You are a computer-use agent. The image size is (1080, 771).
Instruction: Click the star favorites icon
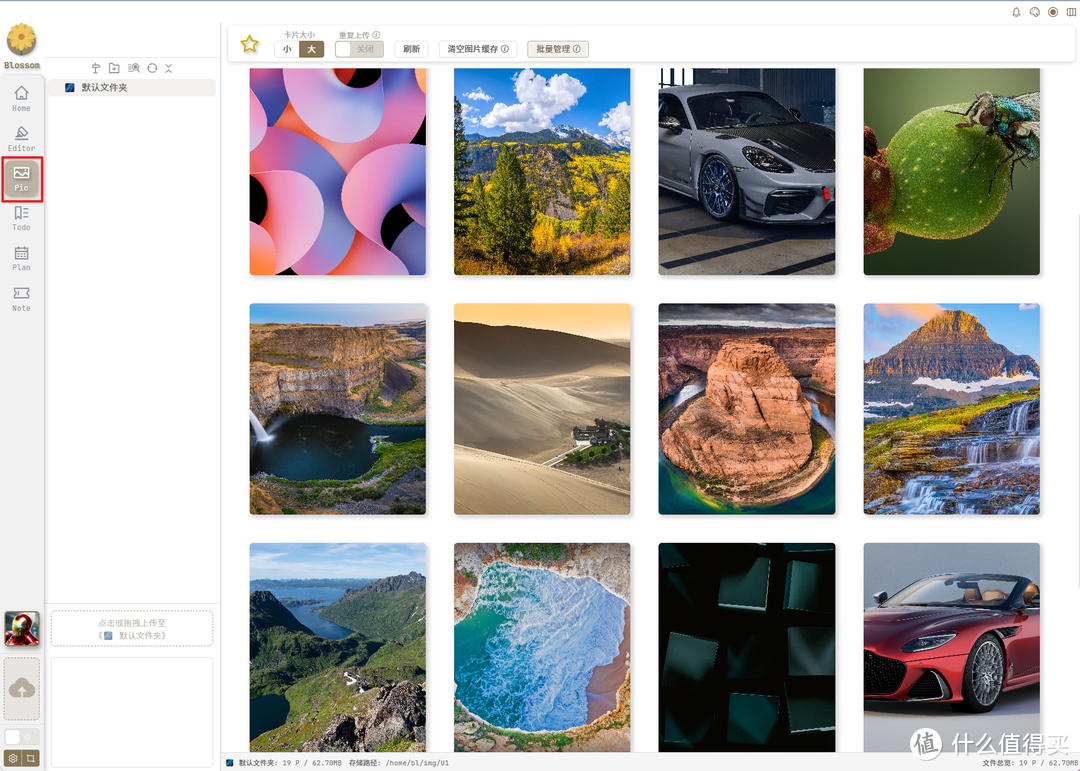coord(250,45)
